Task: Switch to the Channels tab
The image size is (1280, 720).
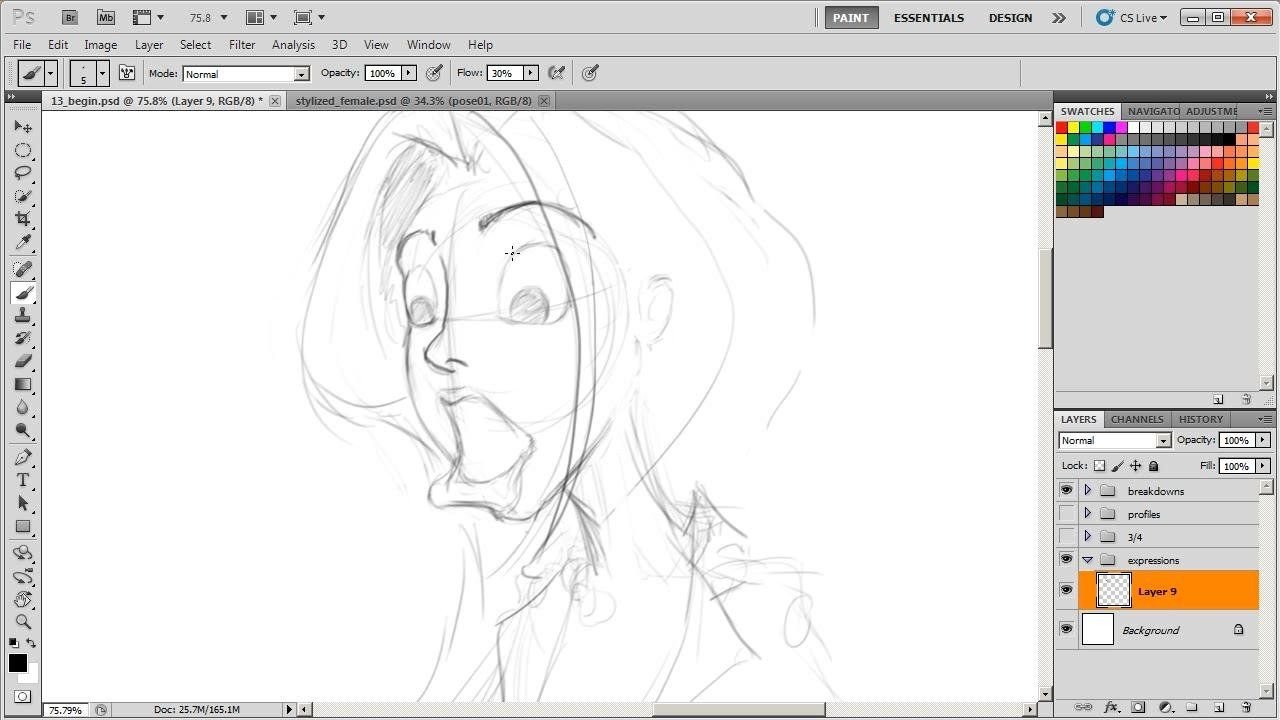Action: tap(1137, 419)
